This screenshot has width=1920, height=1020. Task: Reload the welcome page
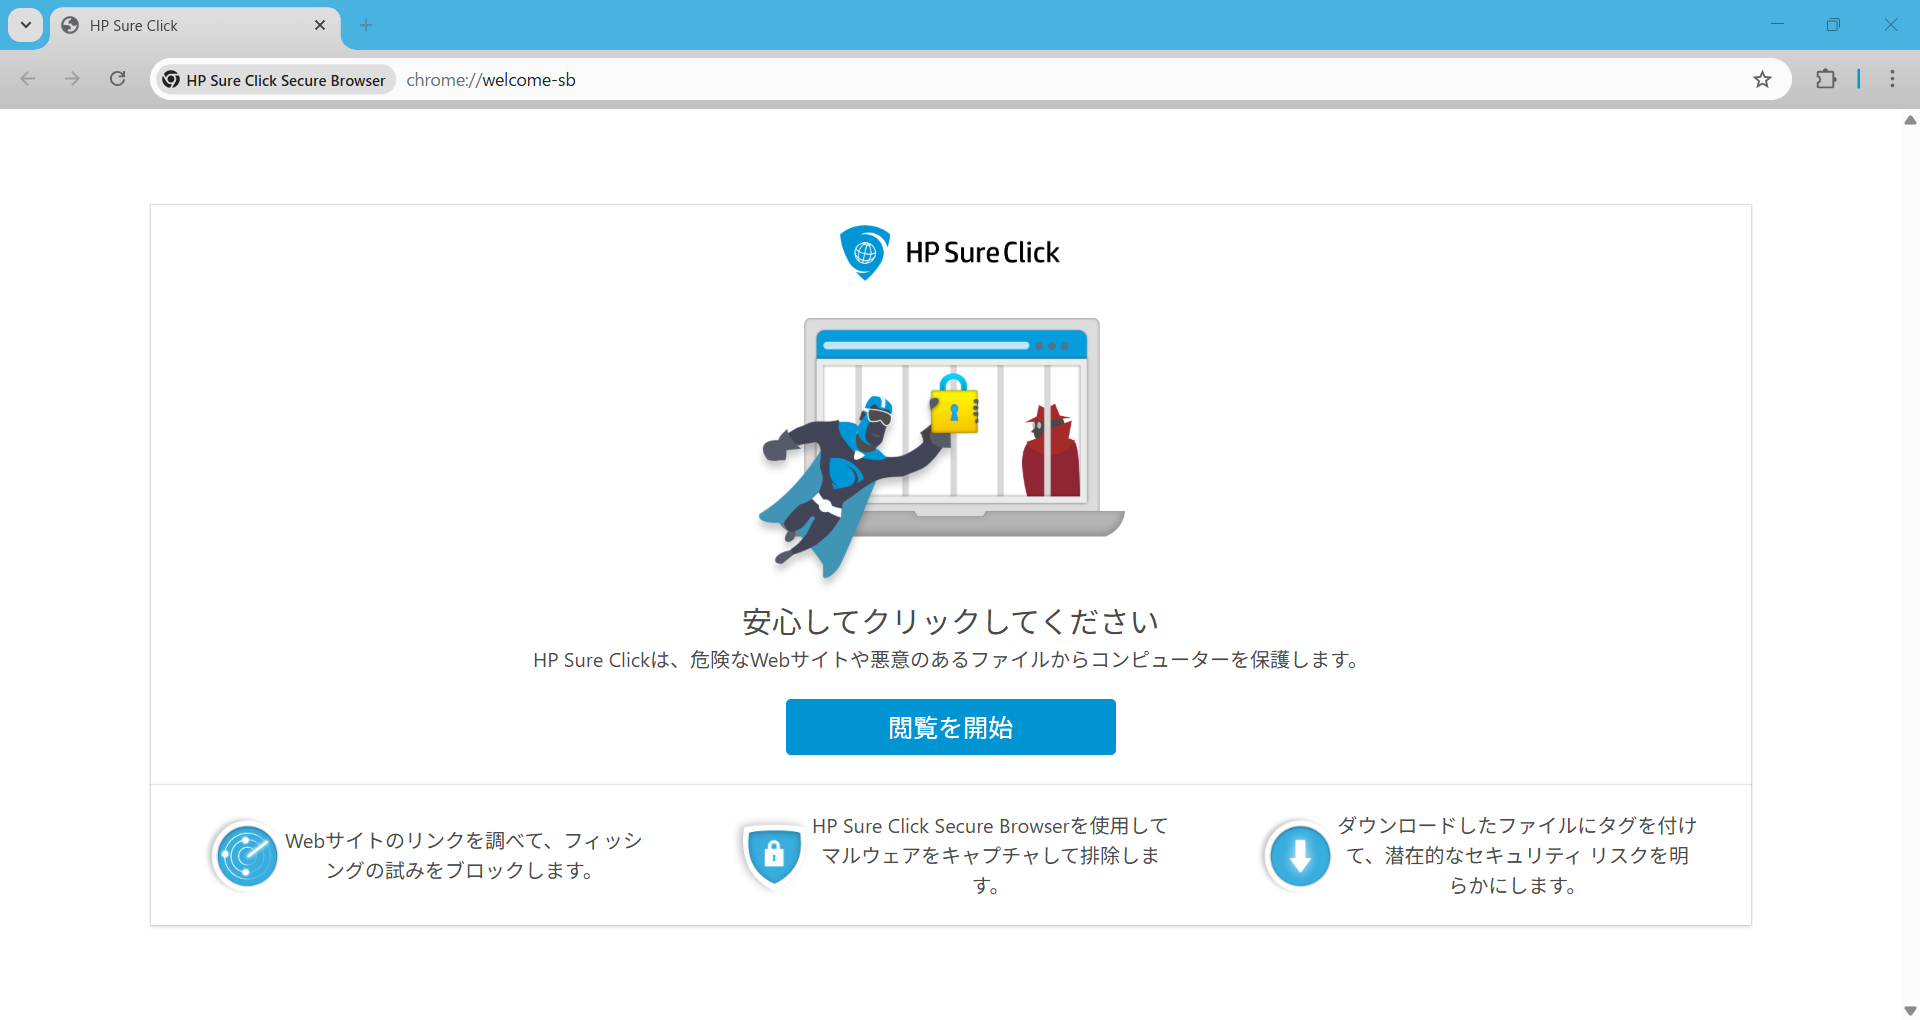point(118,80)
